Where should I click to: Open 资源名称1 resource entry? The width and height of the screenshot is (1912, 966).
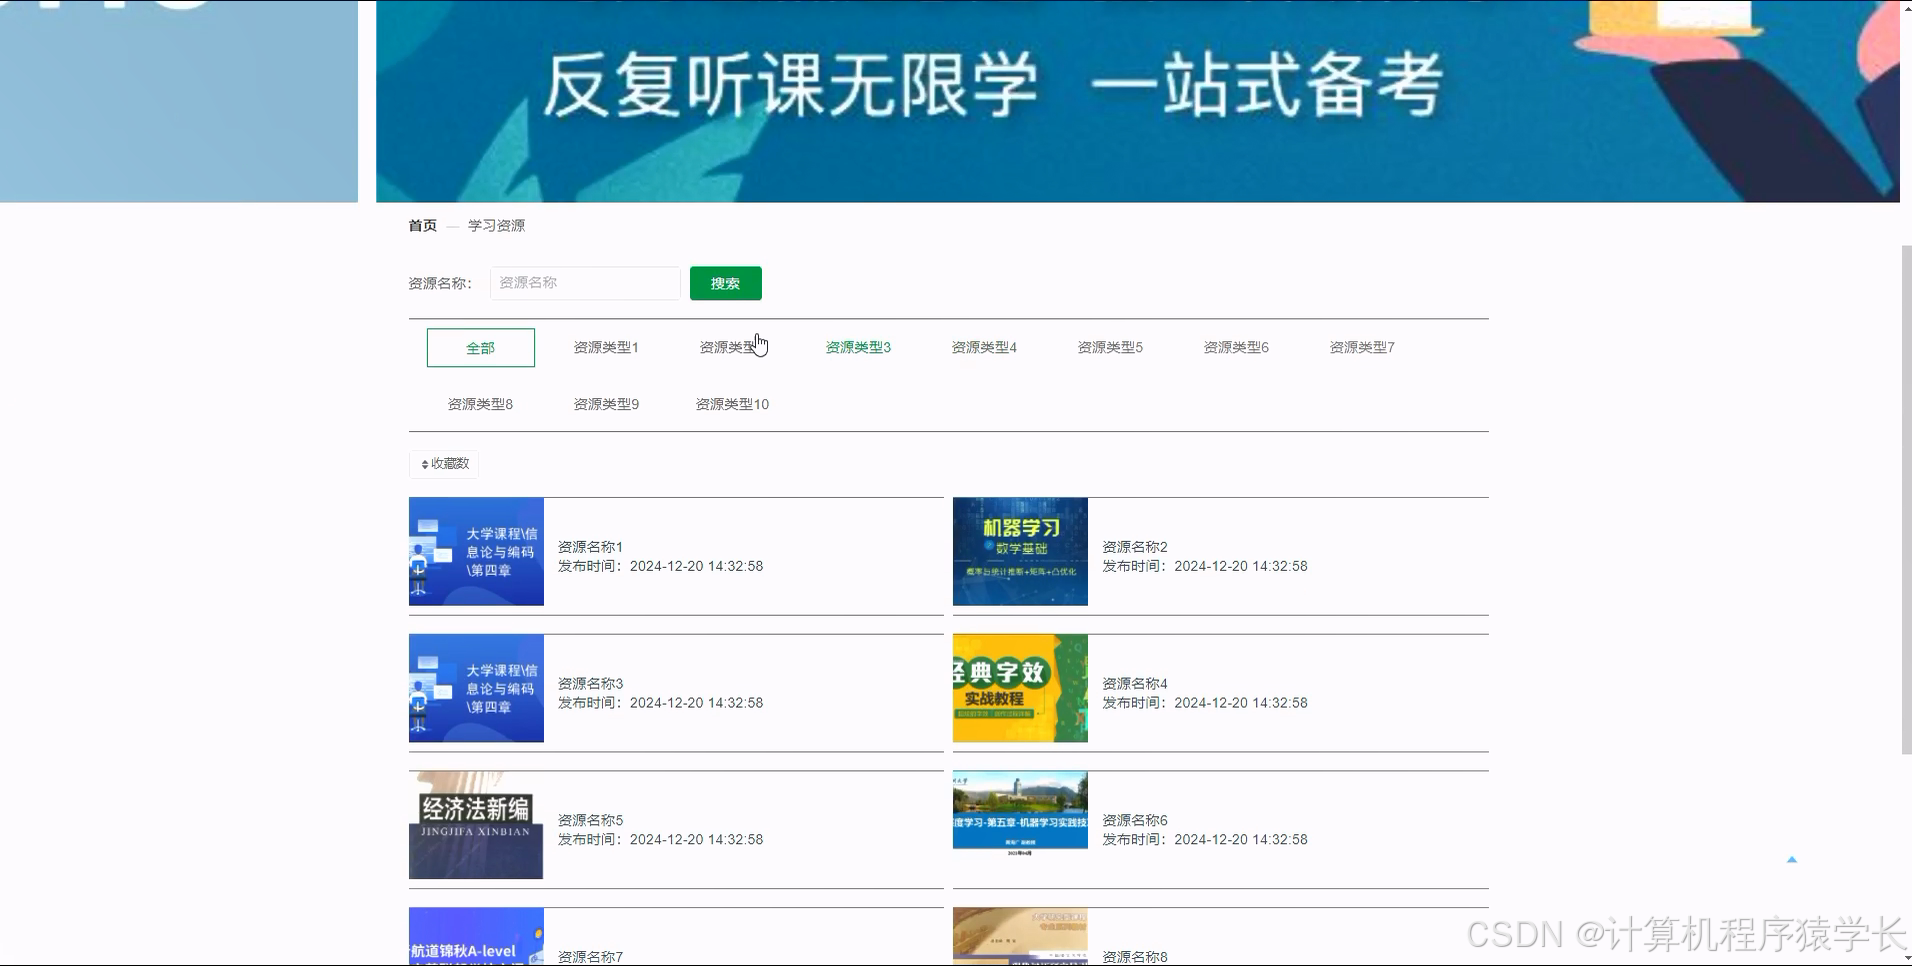click(590, 547)
